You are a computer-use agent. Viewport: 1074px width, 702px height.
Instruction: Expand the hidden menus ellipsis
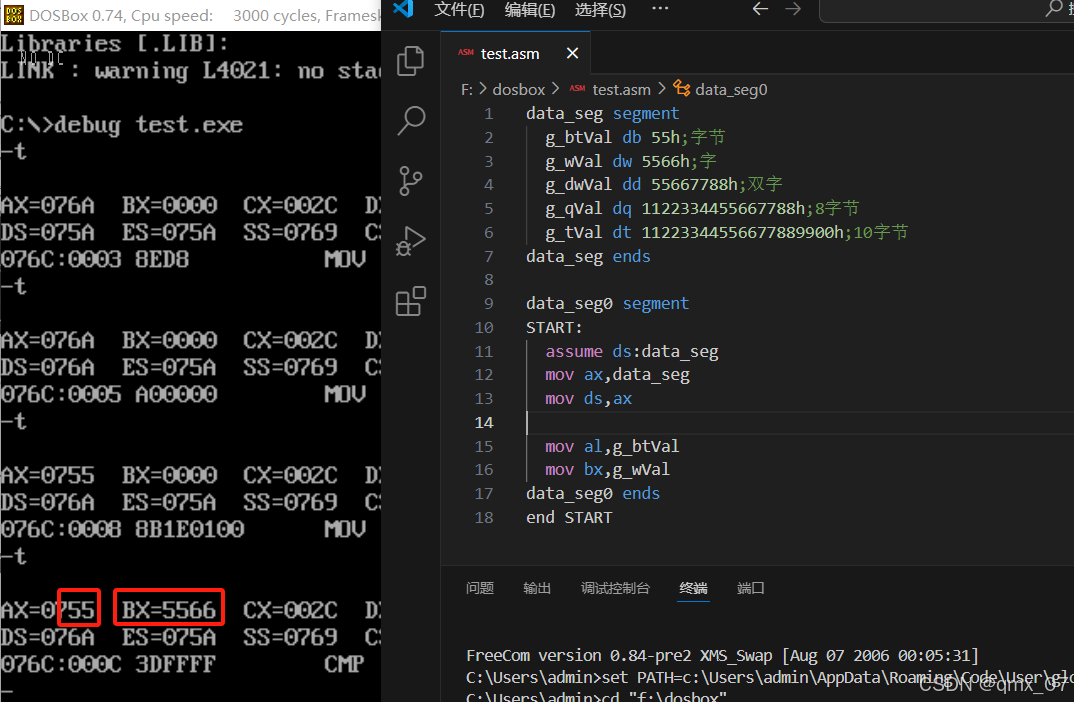coord(660,9)
